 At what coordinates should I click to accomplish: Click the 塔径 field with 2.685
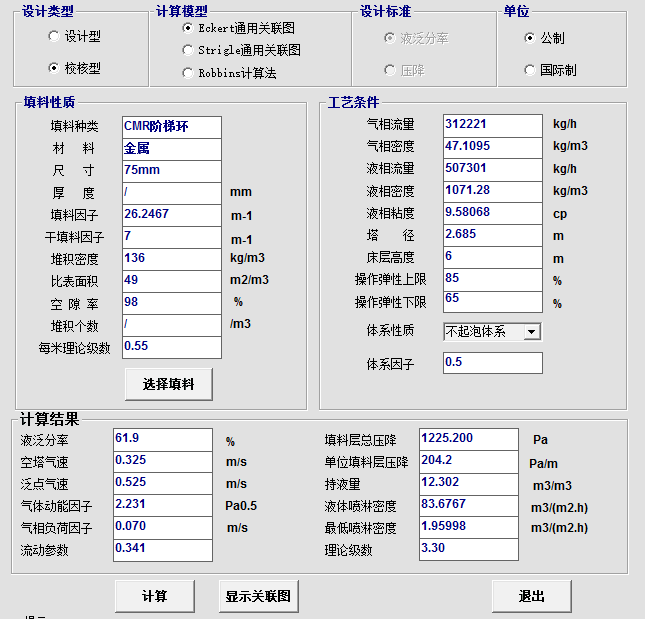[493, 235]
